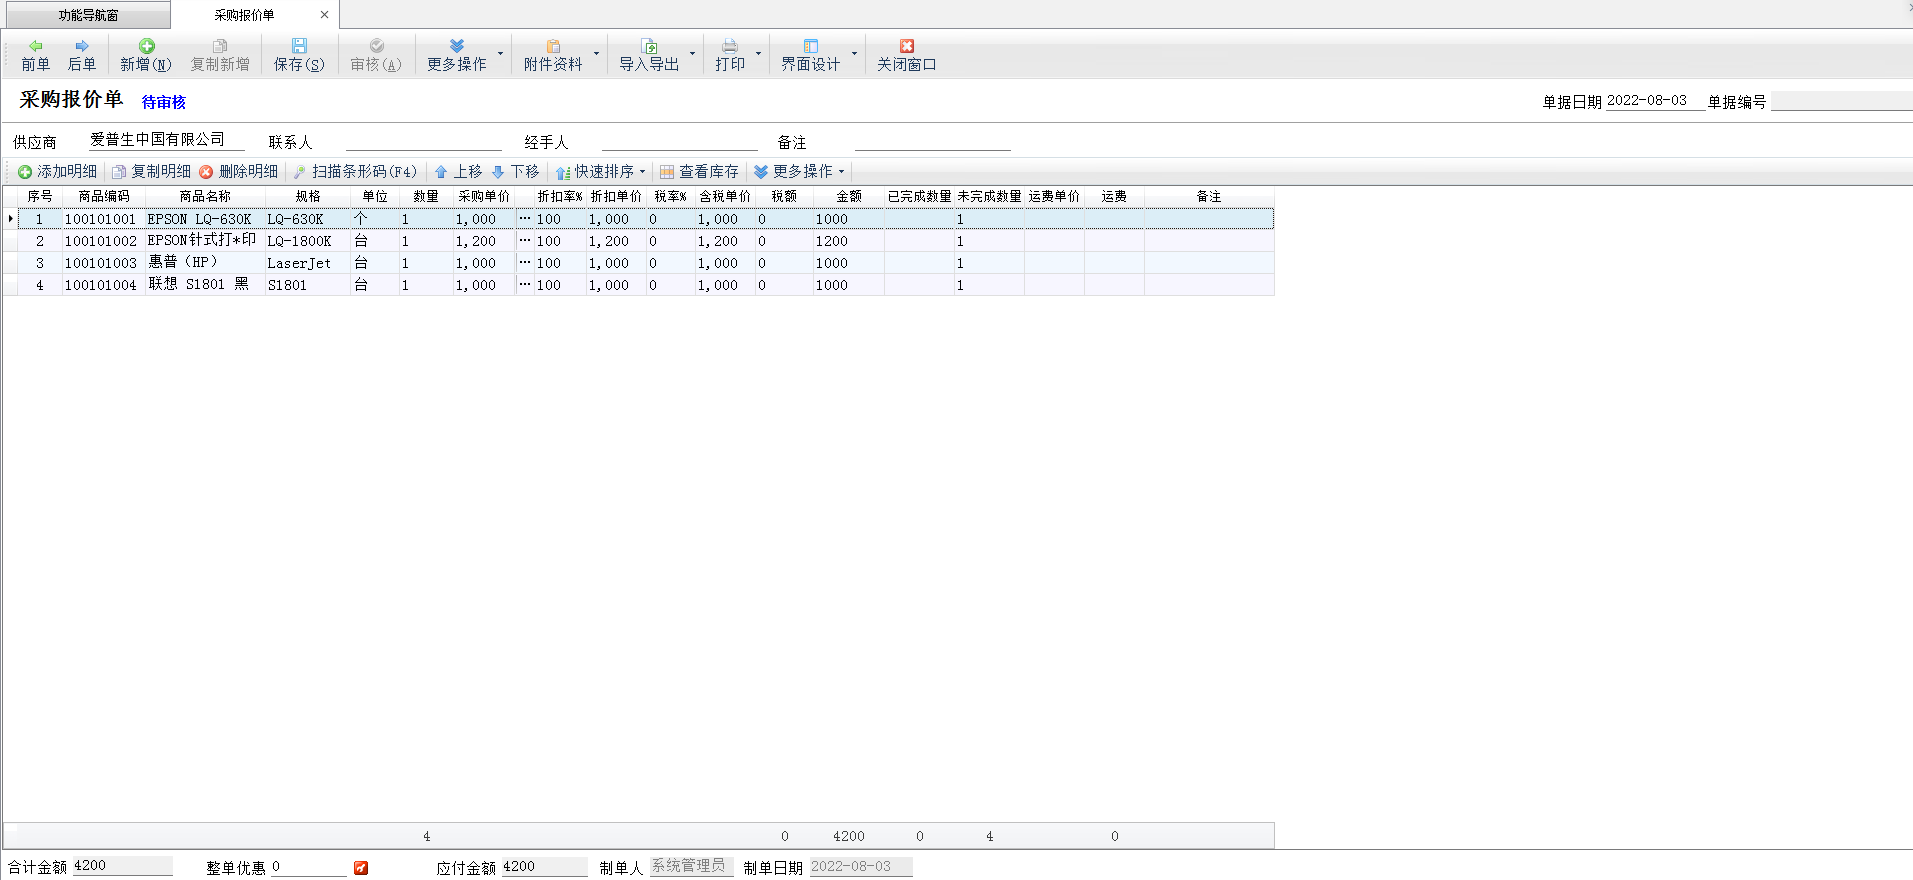1913x880 pixels.
Task: Click the 联系人 input field
Action: point(423,142)
